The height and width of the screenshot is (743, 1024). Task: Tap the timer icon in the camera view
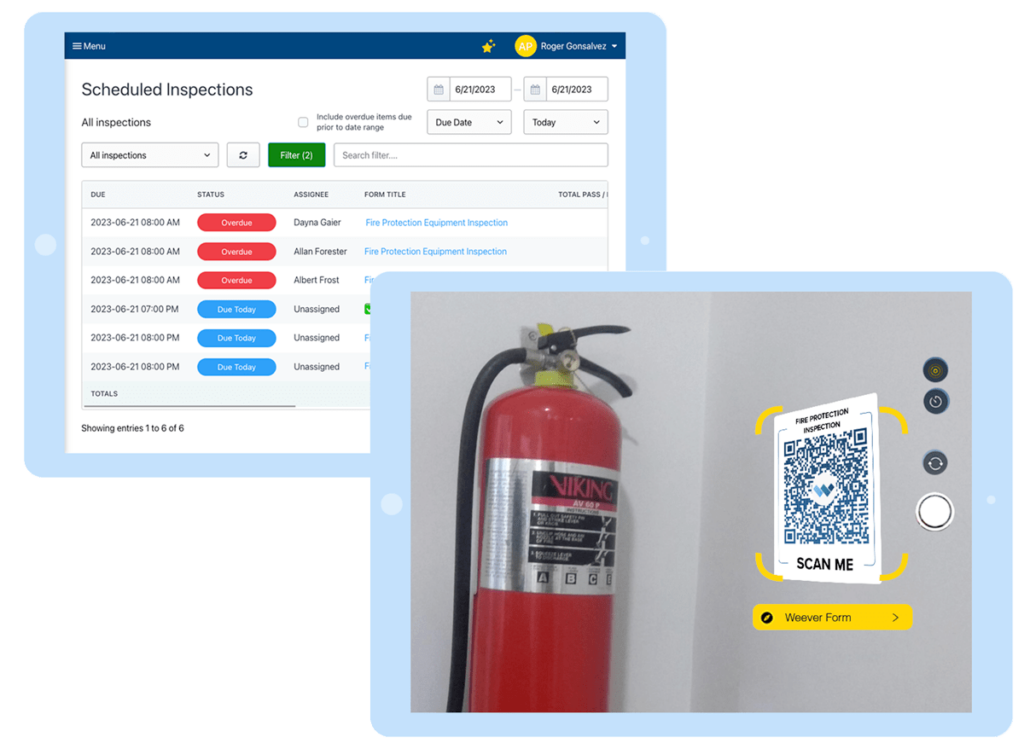[936, 401]
